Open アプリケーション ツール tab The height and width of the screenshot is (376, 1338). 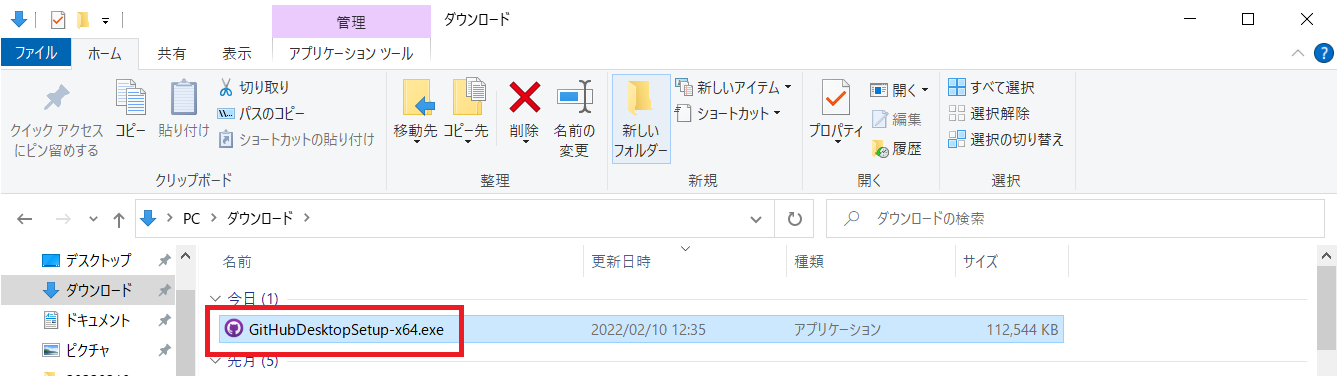[x=352, y=53]
